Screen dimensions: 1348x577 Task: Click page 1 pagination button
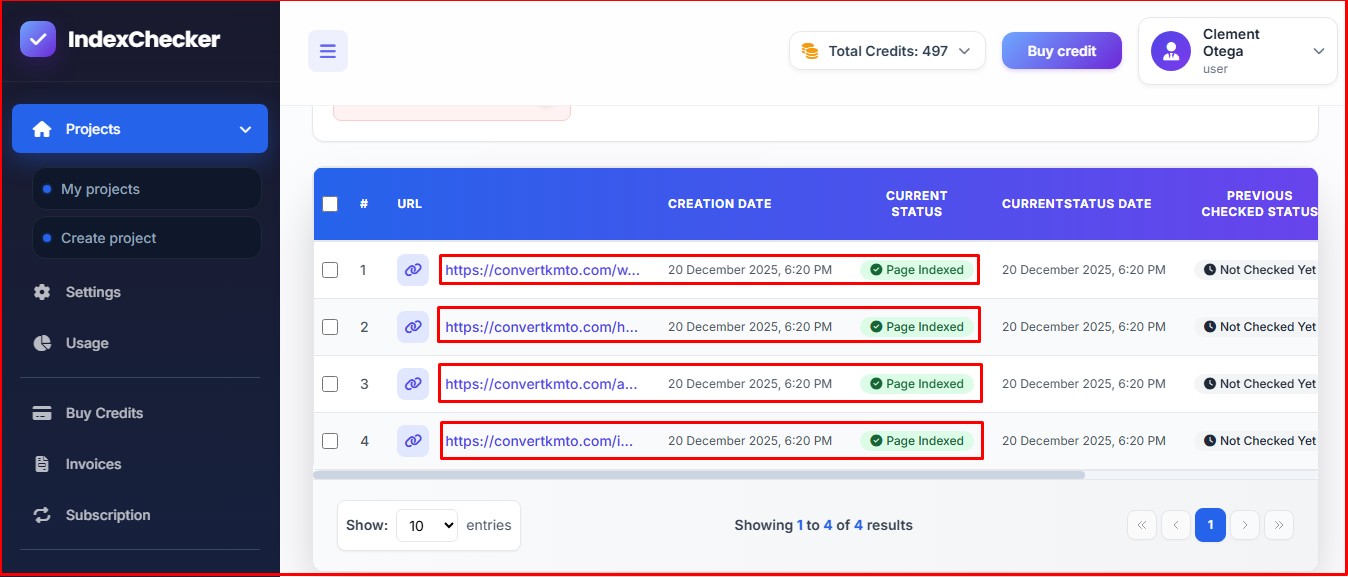[x=1210, y=525]
